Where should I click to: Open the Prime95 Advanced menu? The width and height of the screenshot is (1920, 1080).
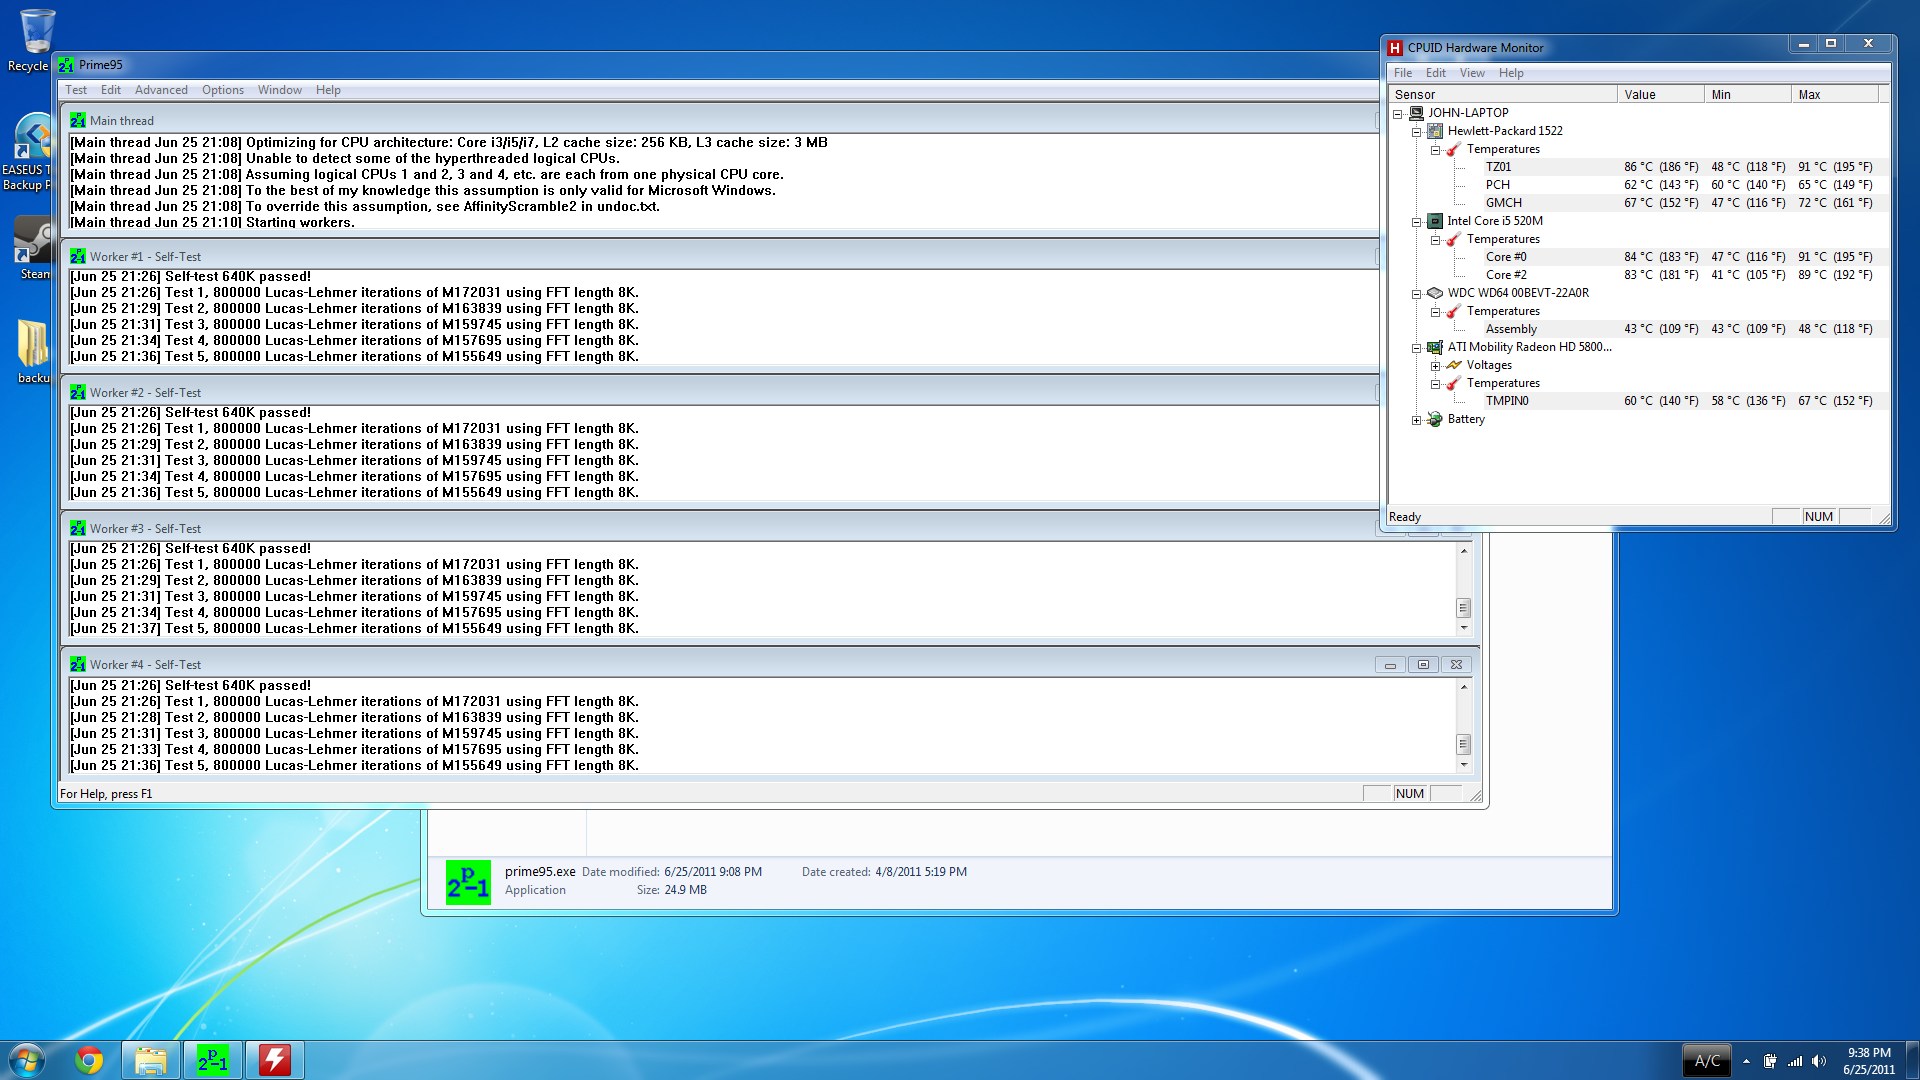click(x=161, y=90)
